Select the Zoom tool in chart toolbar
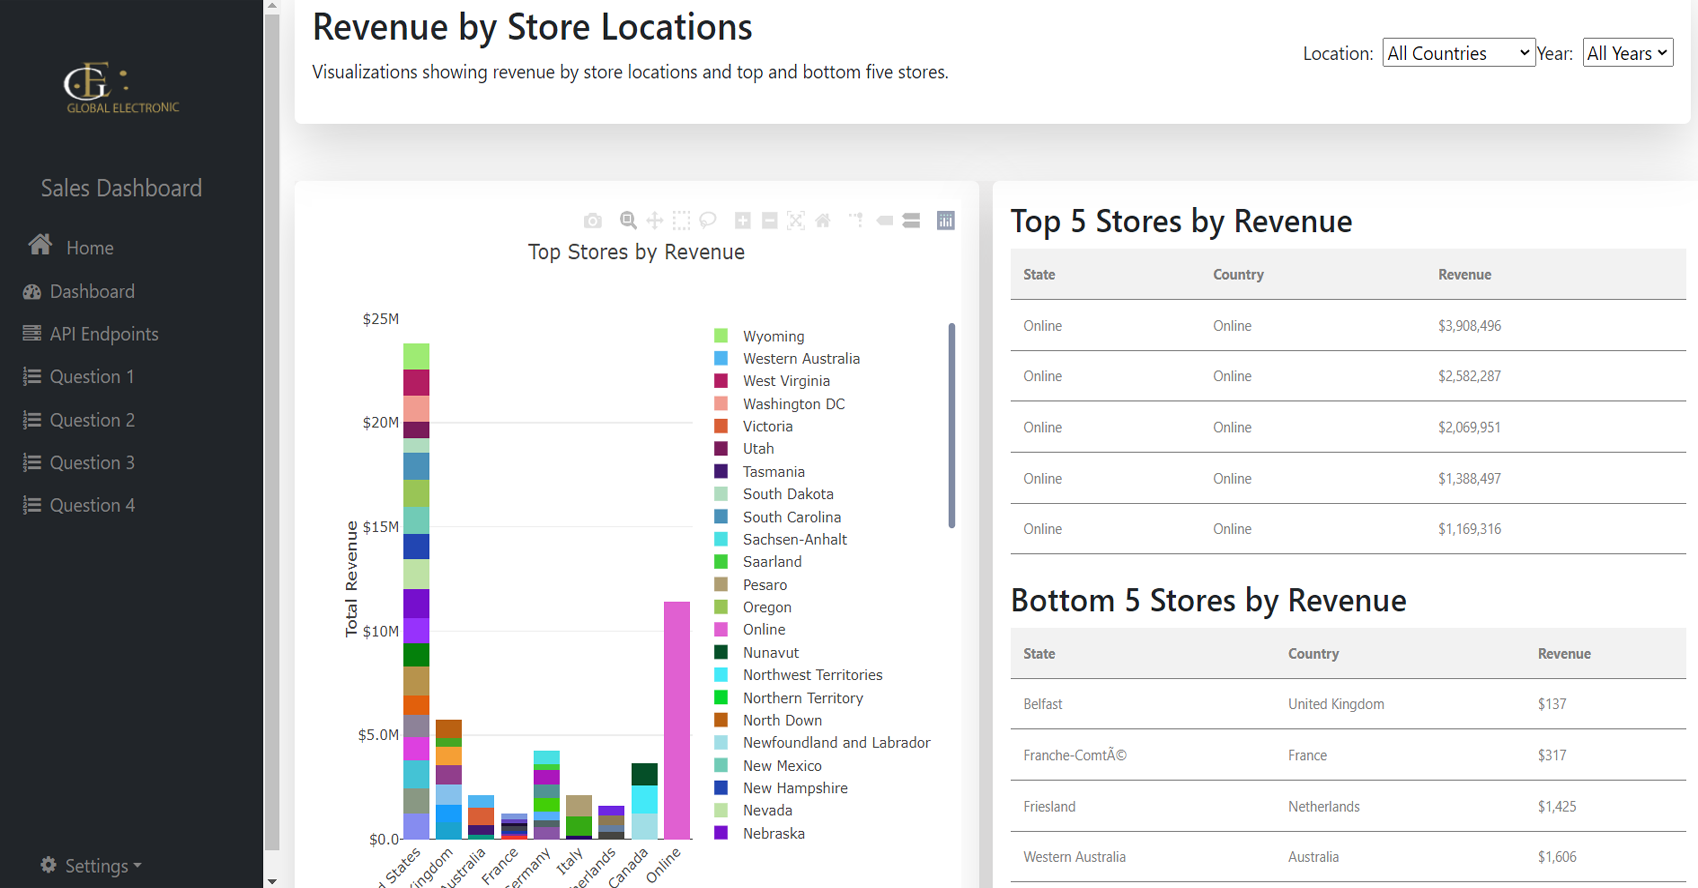 pos(628,221)
